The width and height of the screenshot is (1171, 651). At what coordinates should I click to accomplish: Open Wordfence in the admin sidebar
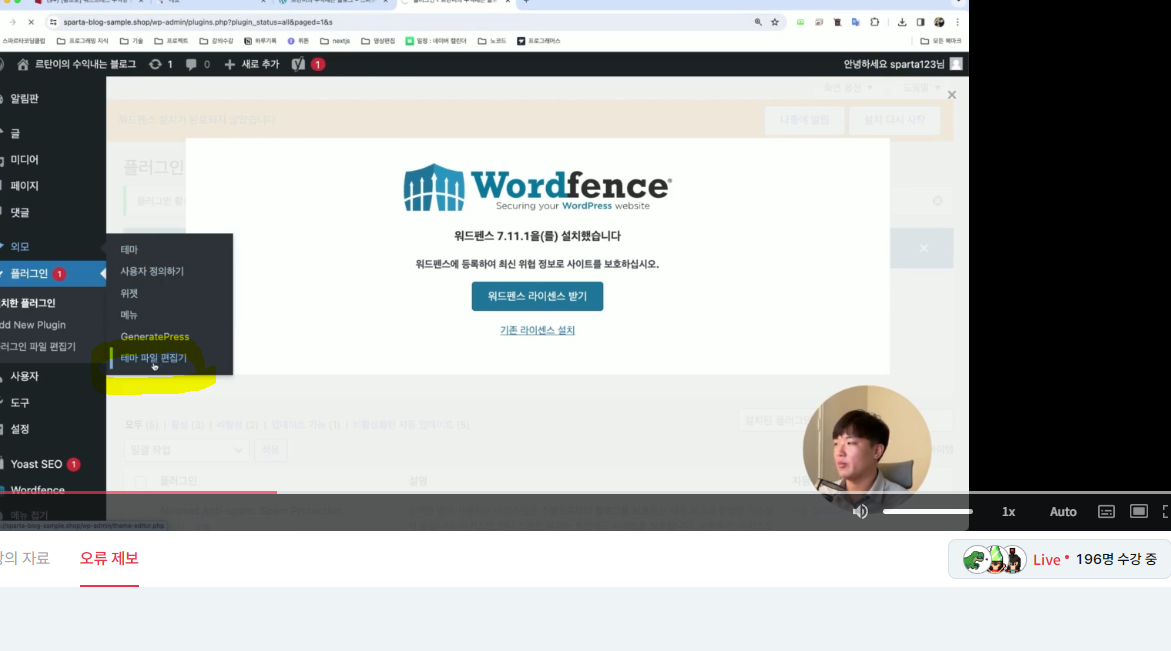point(37,490)
